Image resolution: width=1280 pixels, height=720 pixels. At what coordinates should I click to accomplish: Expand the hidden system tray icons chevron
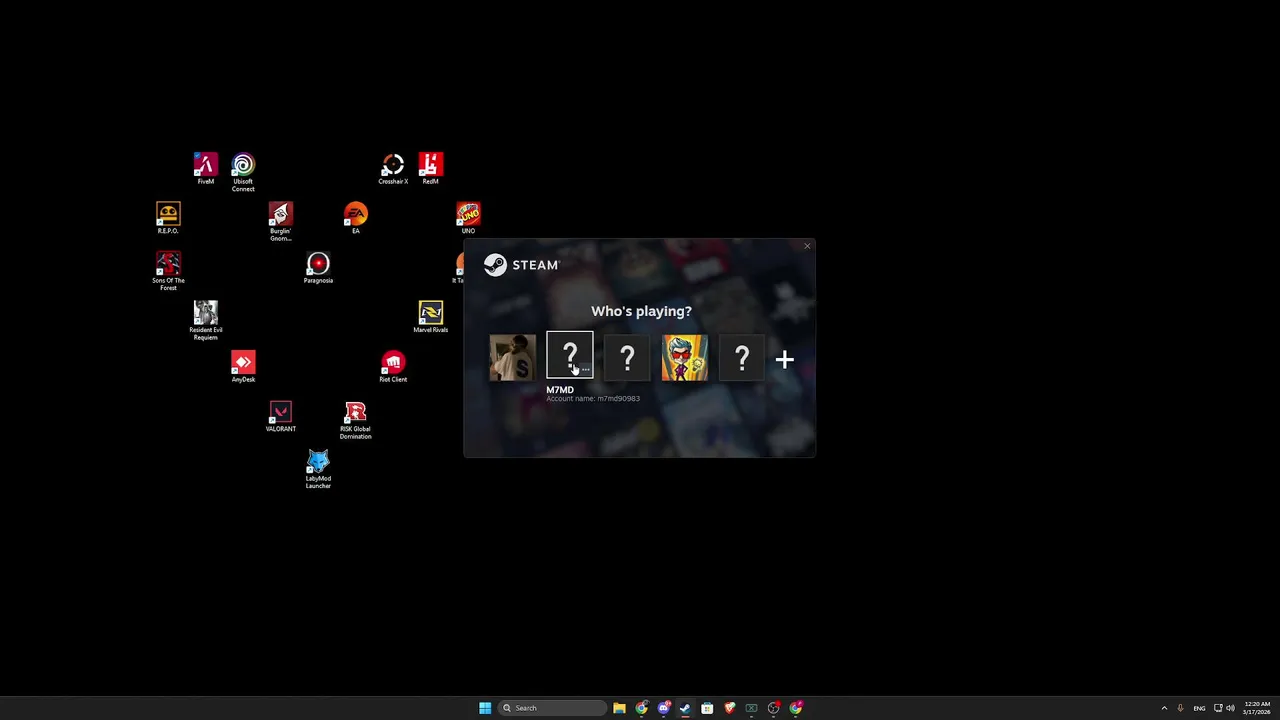tap(1164, 708)
